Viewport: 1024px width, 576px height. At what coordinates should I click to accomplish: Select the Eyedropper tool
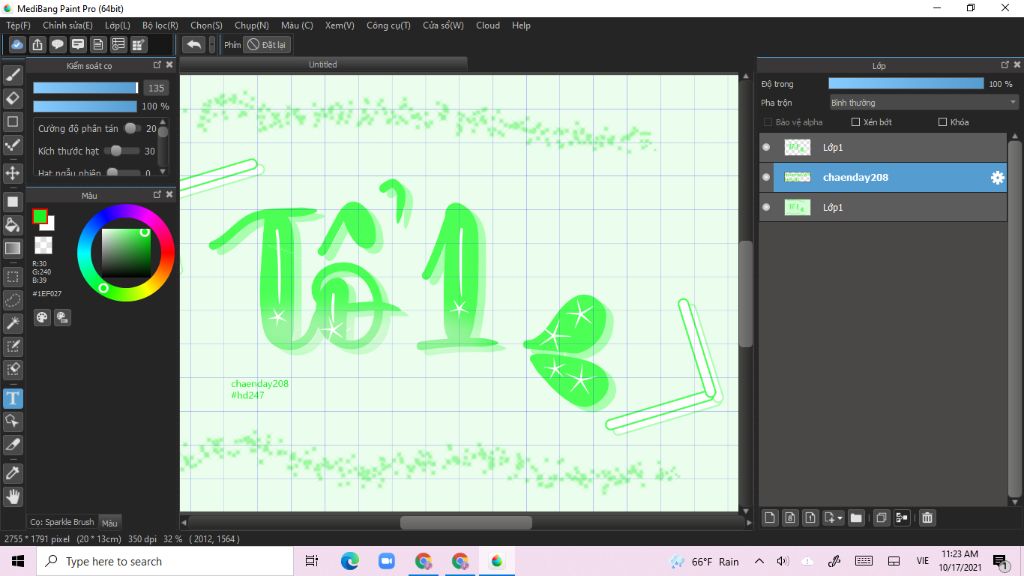click(12, 473)
